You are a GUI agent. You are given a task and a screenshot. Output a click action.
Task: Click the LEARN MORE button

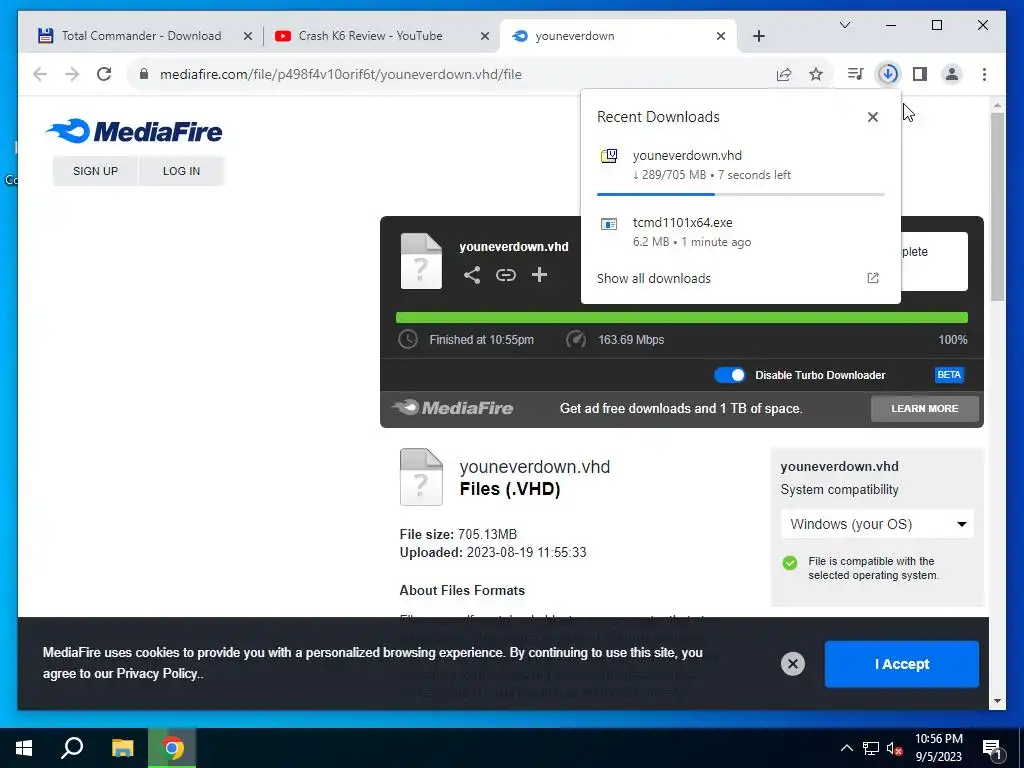click(x=925, y=409)
